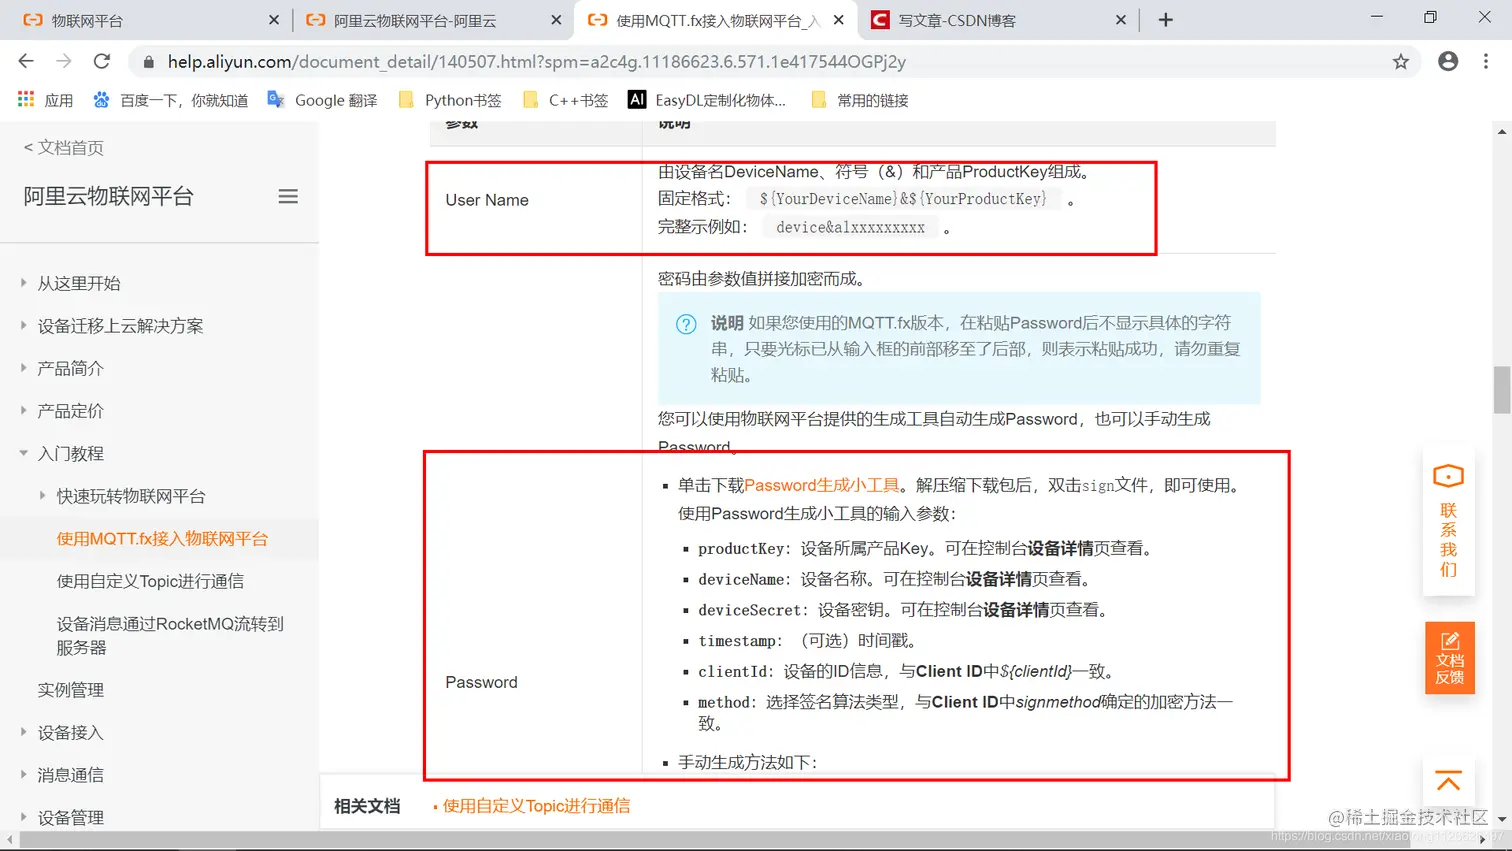The image size is (1512, 851).
Task: Open the 实例管理 sidebar item
Action: click(x=70, y=690)
